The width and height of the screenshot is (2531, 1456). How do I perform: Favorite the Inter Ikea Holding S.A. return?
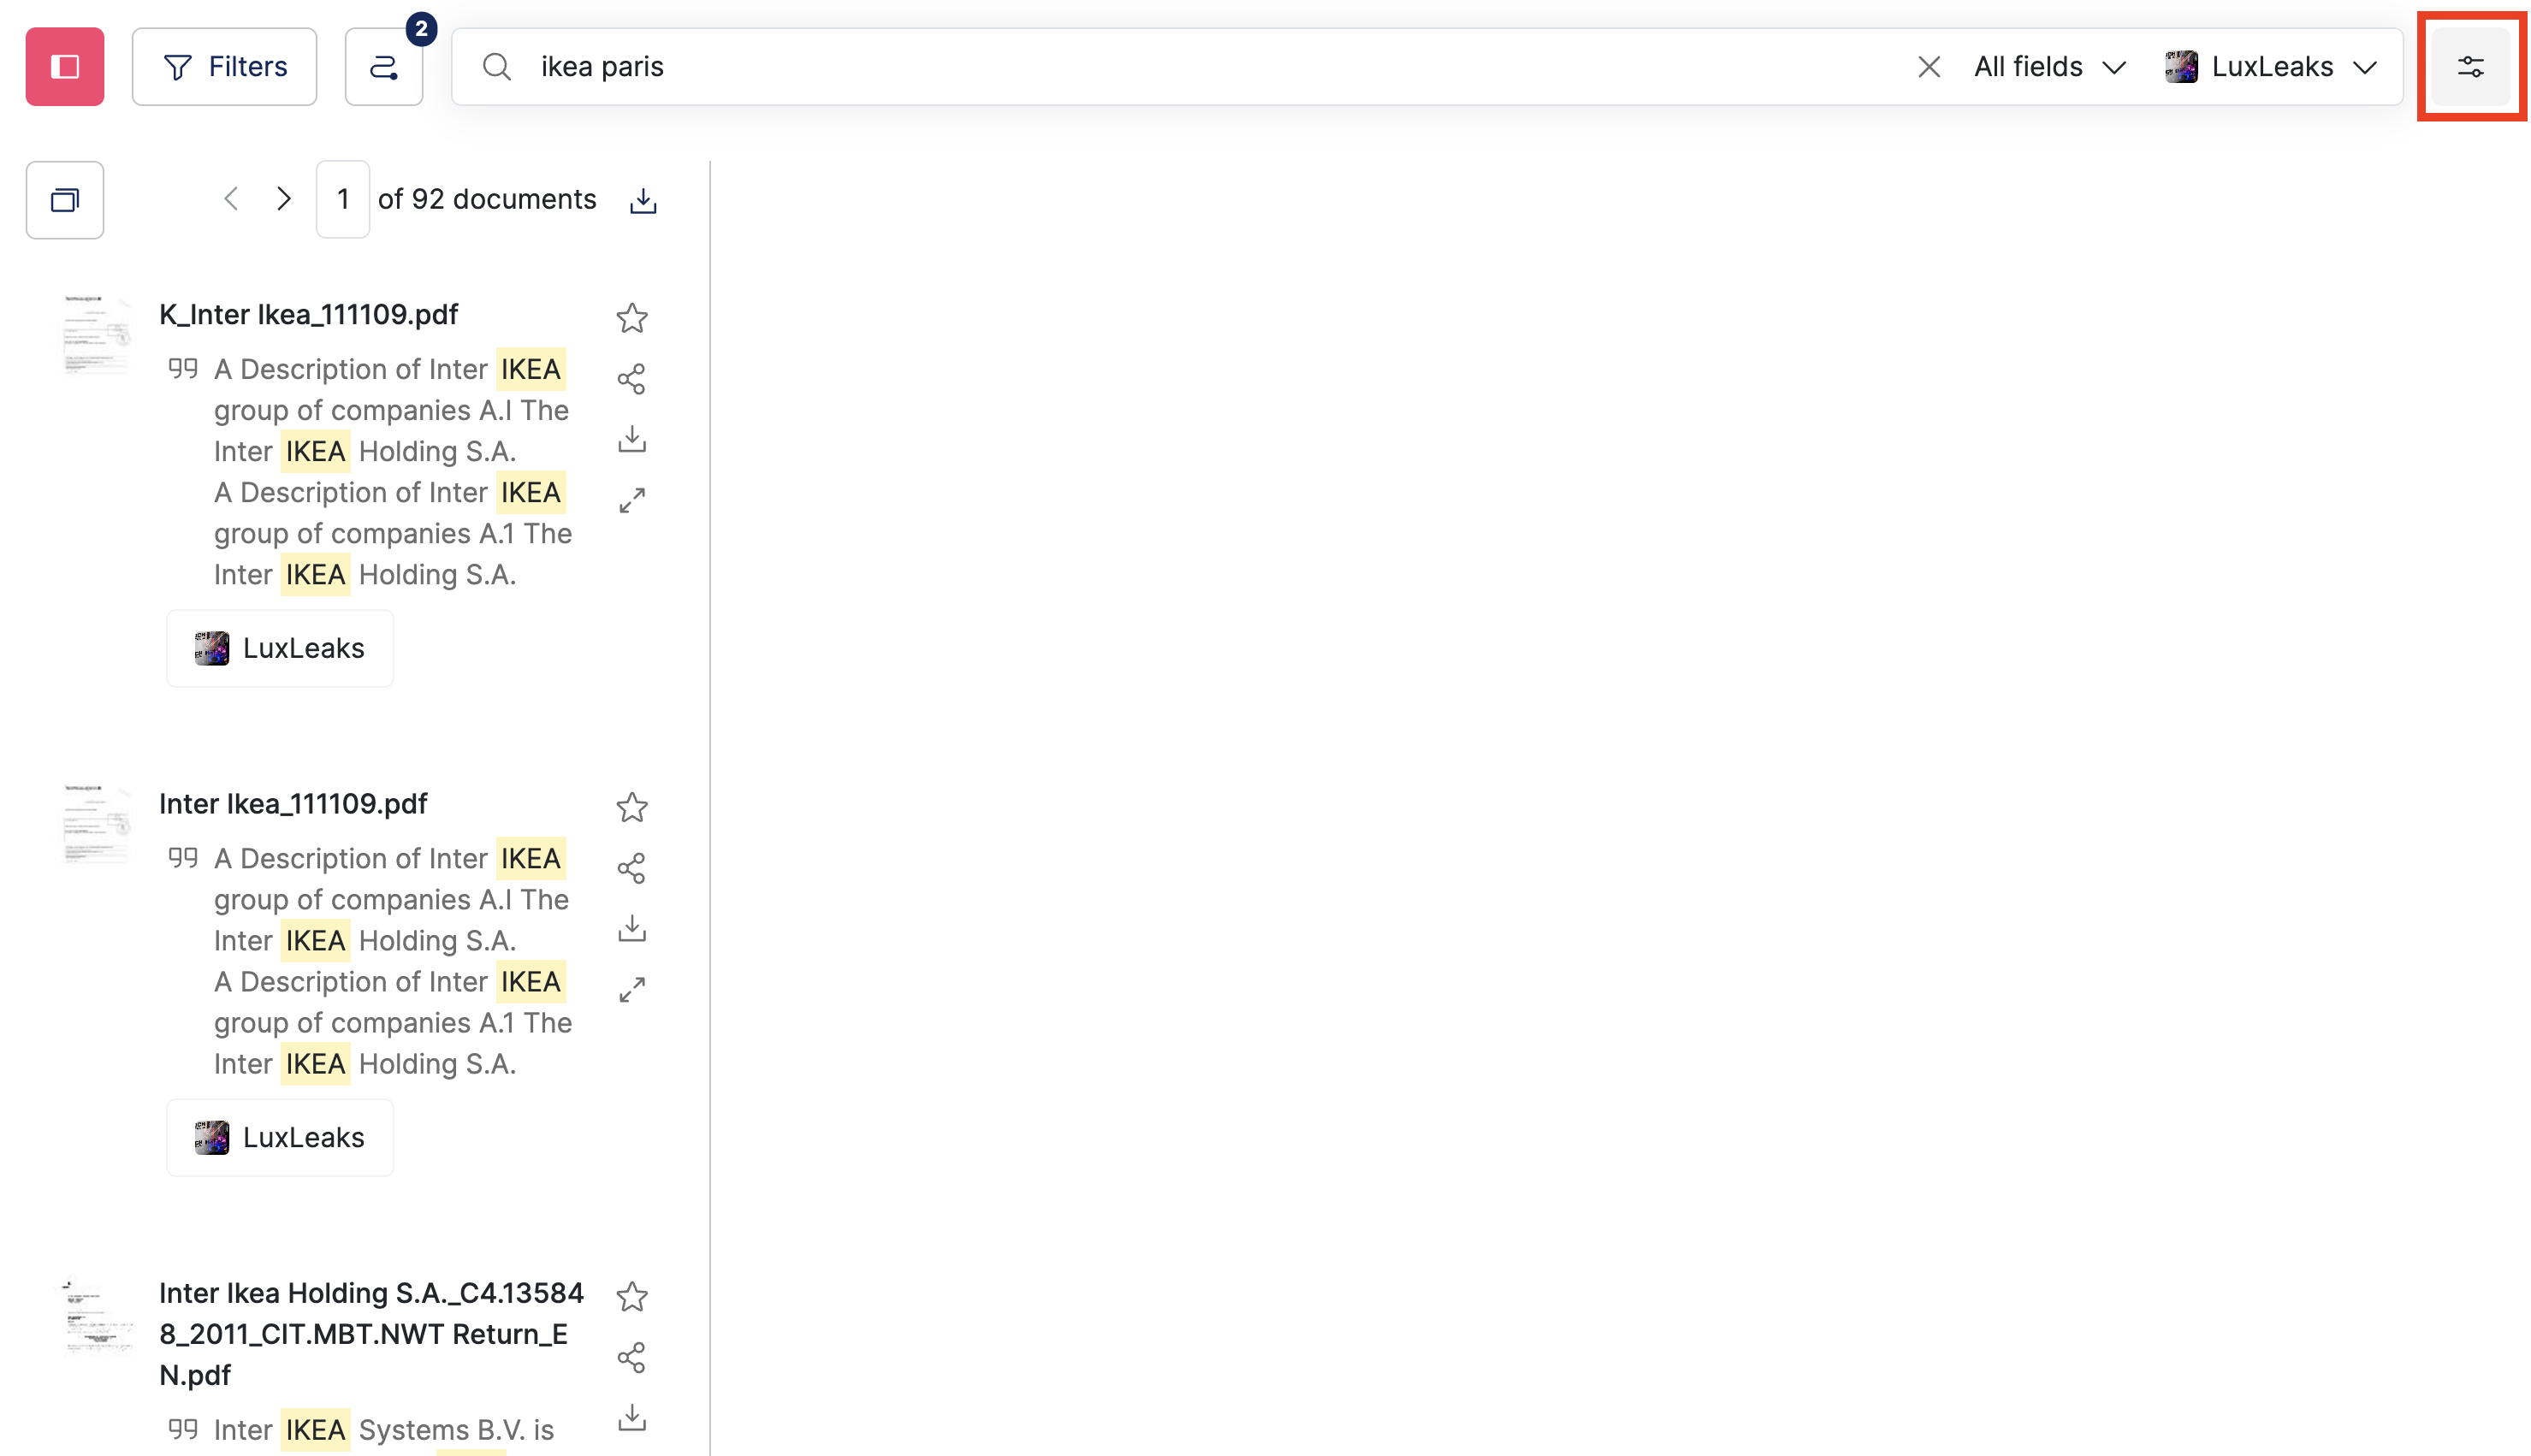pyautogui.click(x=632, y=1297)
